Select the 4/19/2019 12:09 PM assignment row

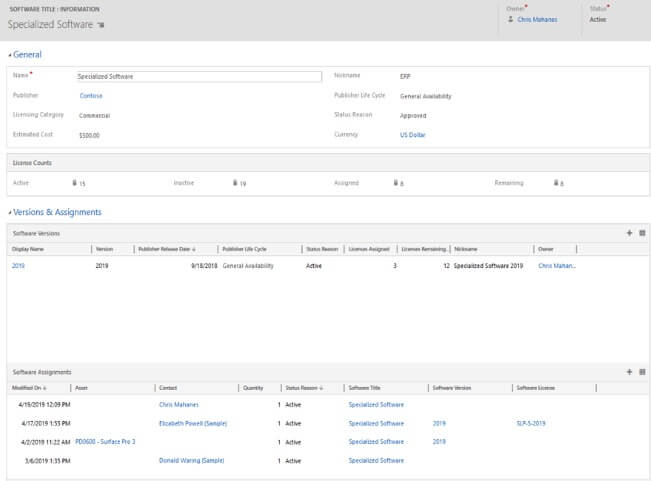coord(328,405)
